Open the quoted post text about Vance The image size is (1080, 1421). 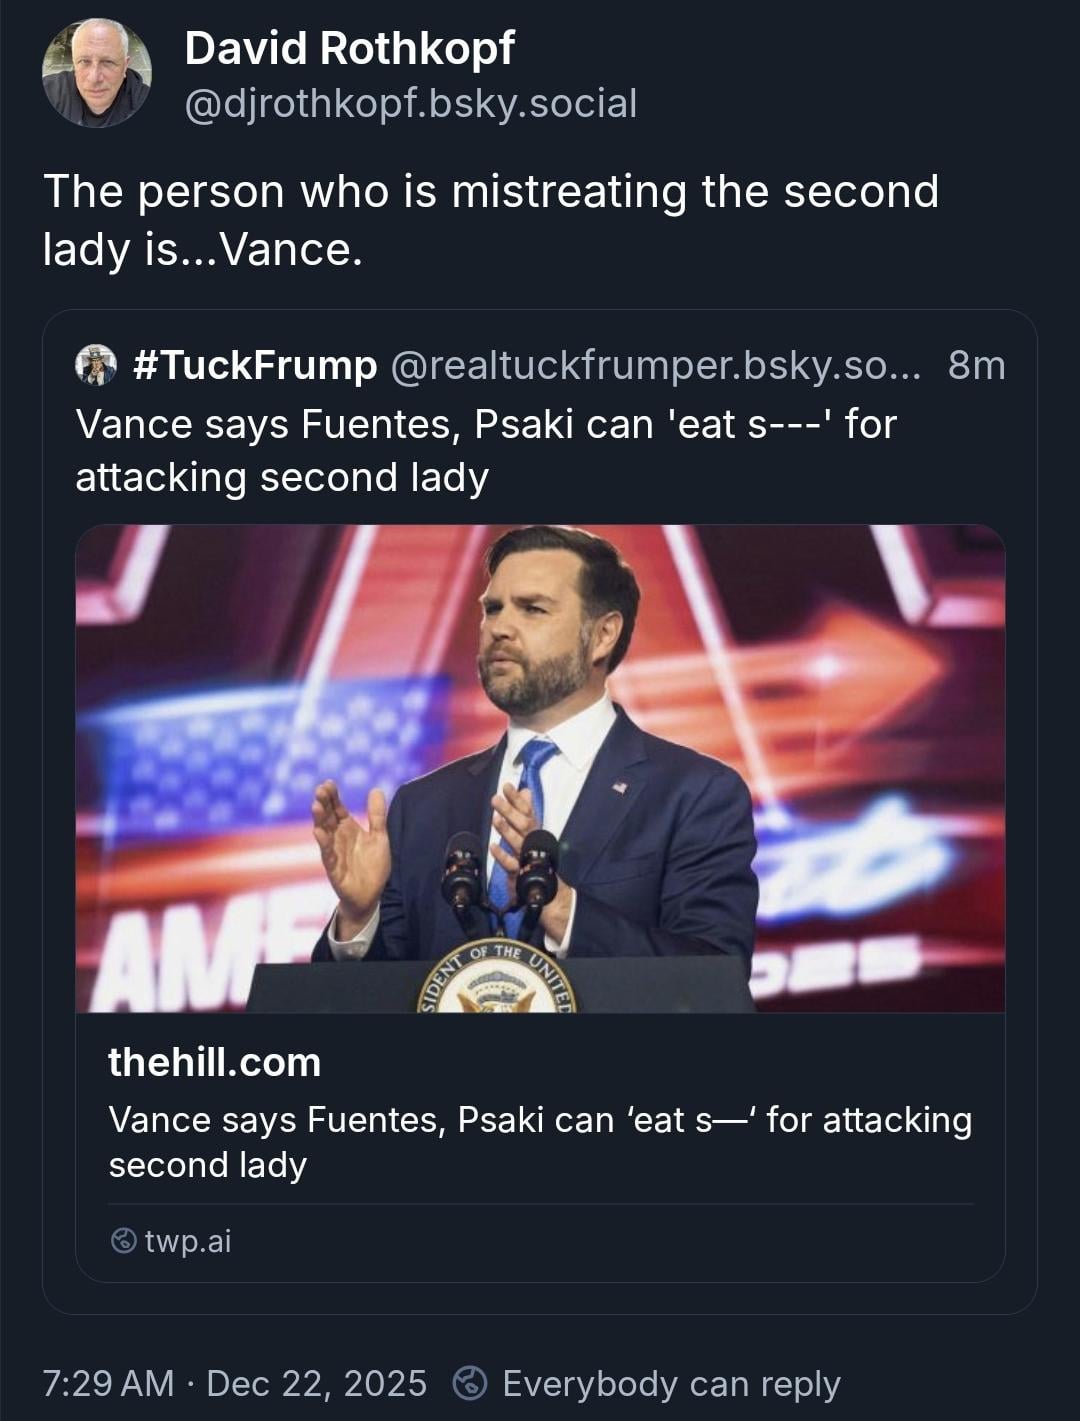pyautogui.click(x=486, y=450)
